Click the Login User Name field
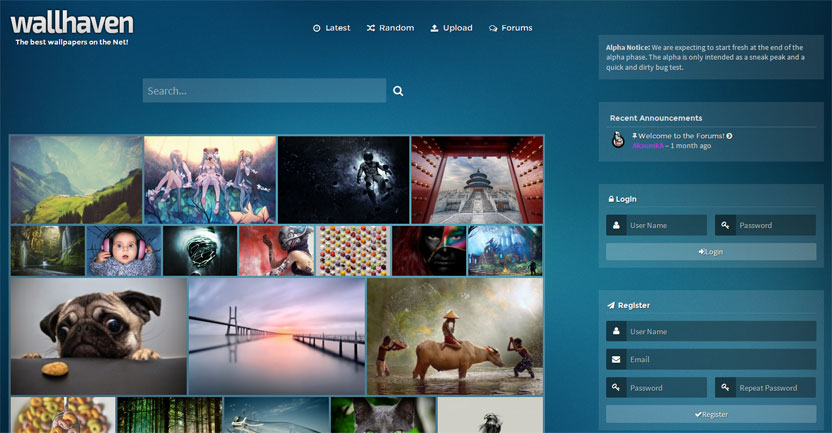 tap(665, 226)
